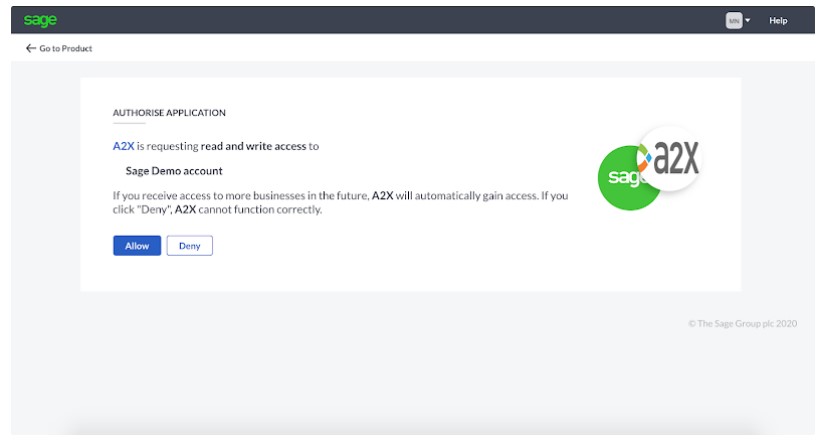Open the Help menu item
The width and height of the screenshot is (828, 448).
[x=778, y=20]
